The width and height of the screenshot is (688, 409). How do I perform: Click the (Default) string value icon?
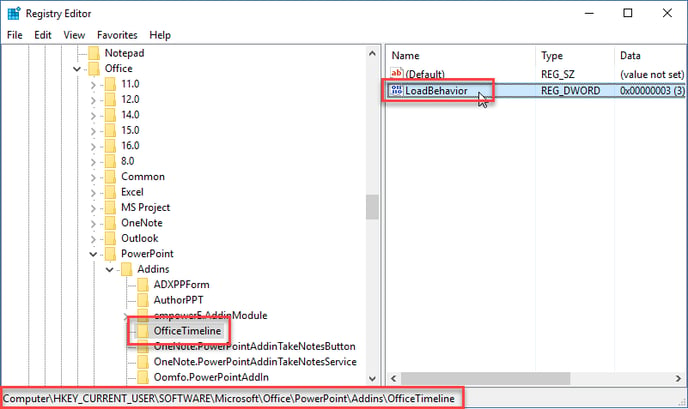click(397, 73)
